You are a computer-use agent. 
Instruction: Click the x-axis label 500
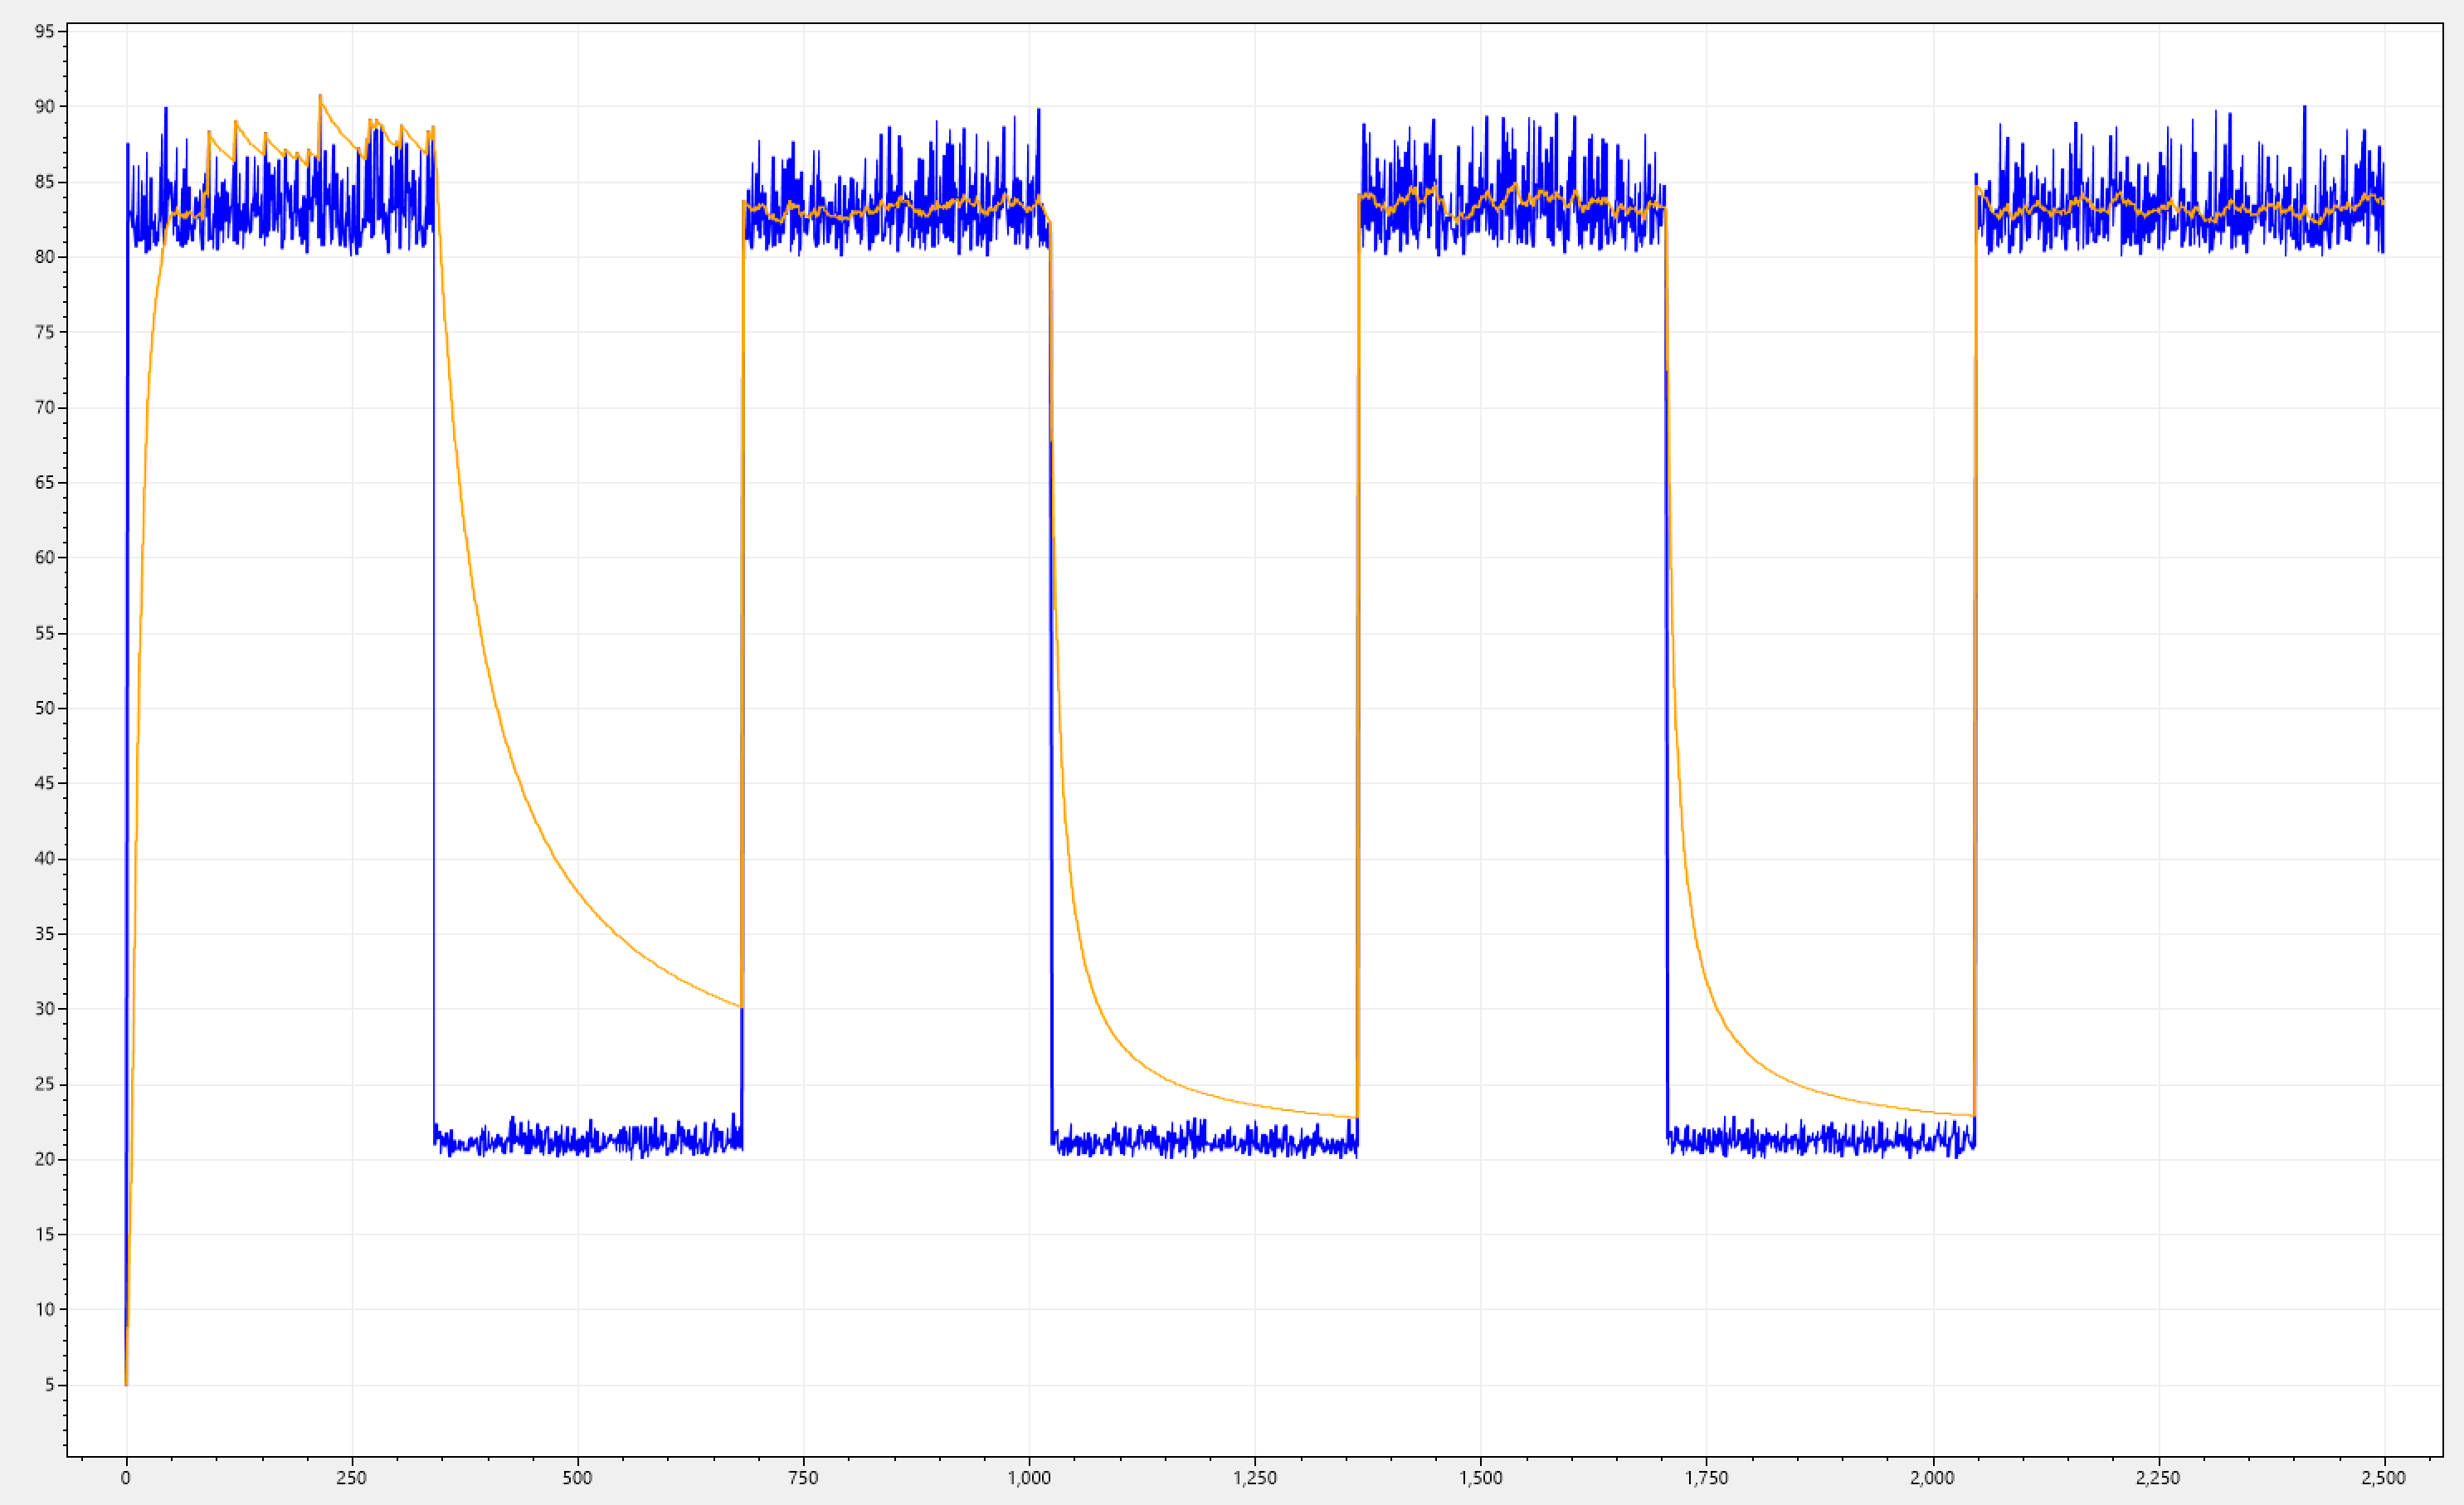577,1478
